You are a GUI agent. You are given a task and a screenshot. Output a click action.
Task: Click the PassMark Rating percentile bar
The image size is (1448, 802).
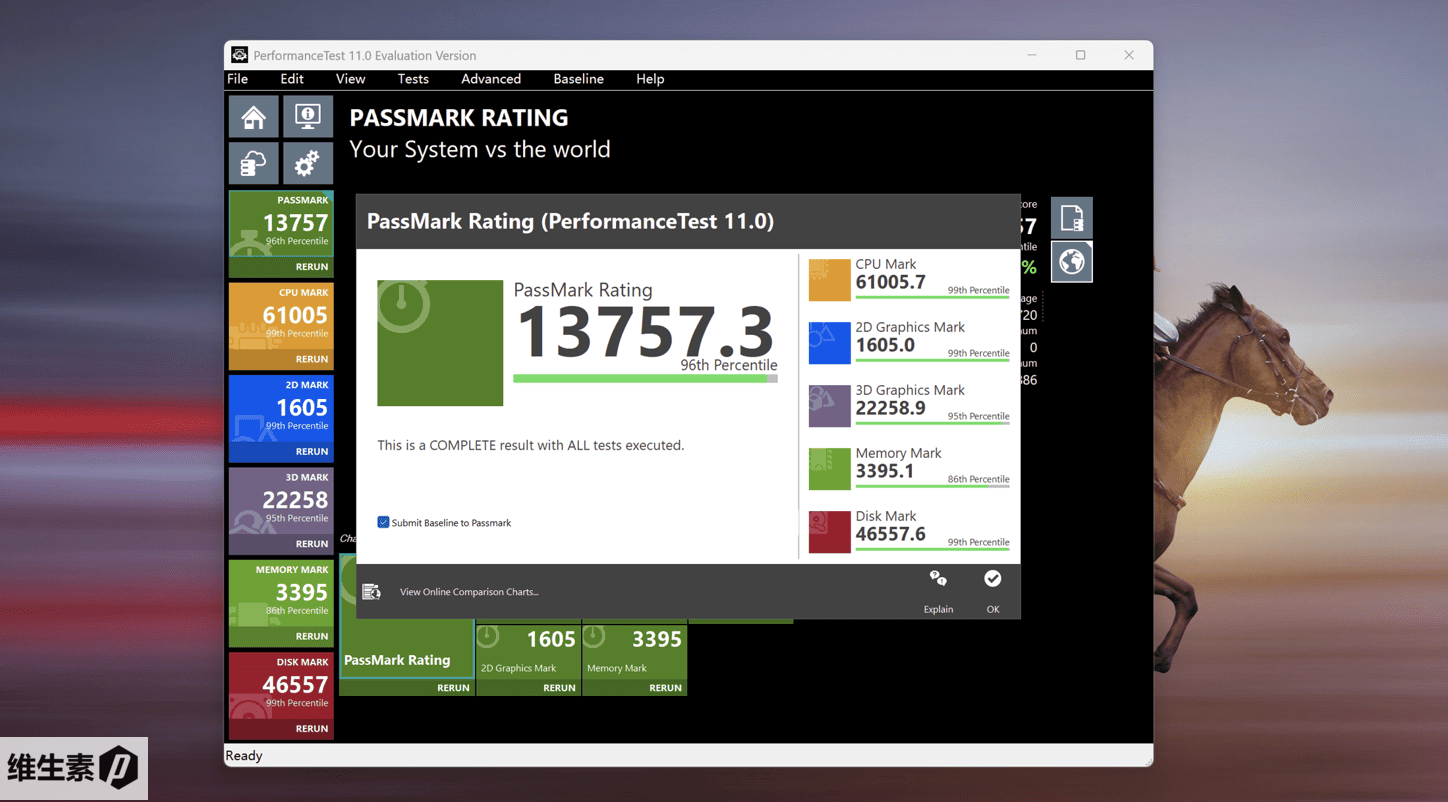tap(644, 379)
